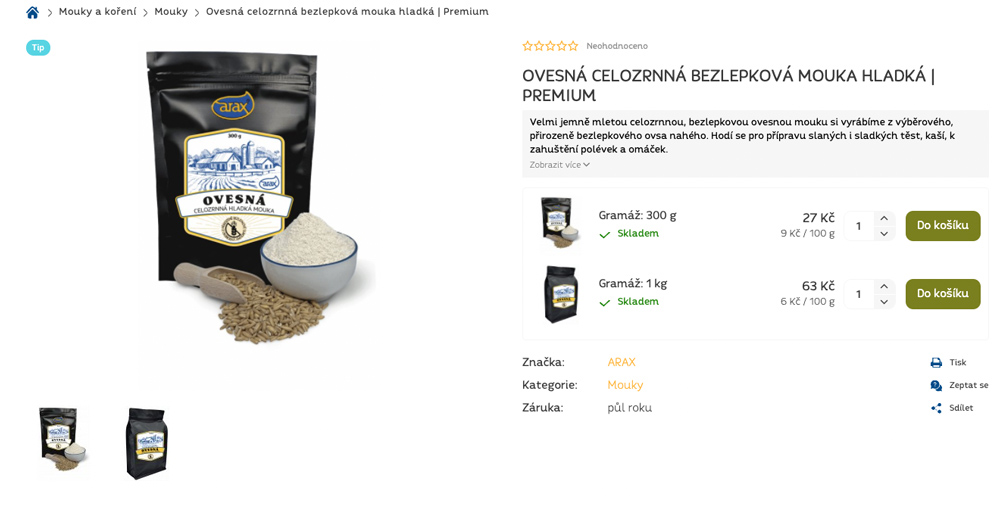Click the Tip badge on product image
The height and width of the screenshot is (508, 1000).
[x=38, y=48]
